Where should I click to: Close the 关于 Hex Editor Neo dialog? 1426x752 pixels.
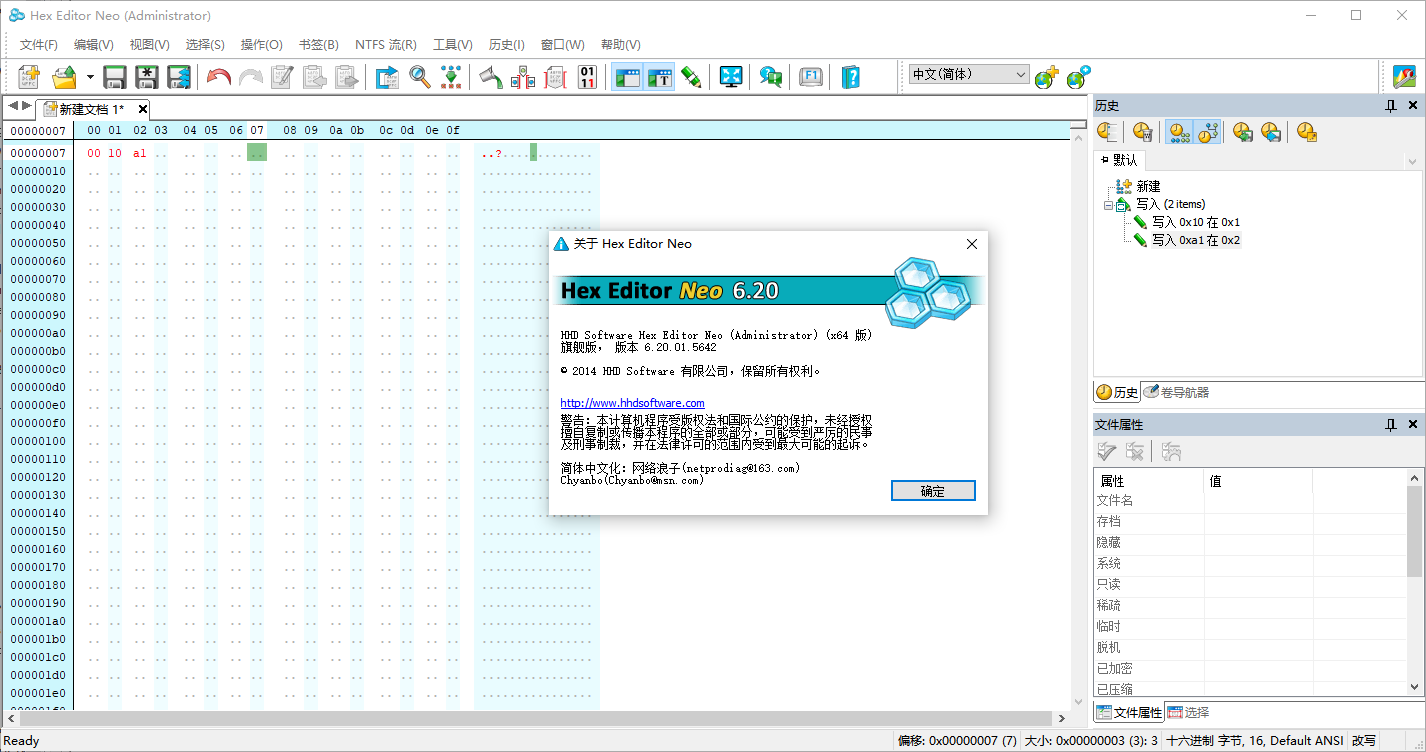point(971,244)
